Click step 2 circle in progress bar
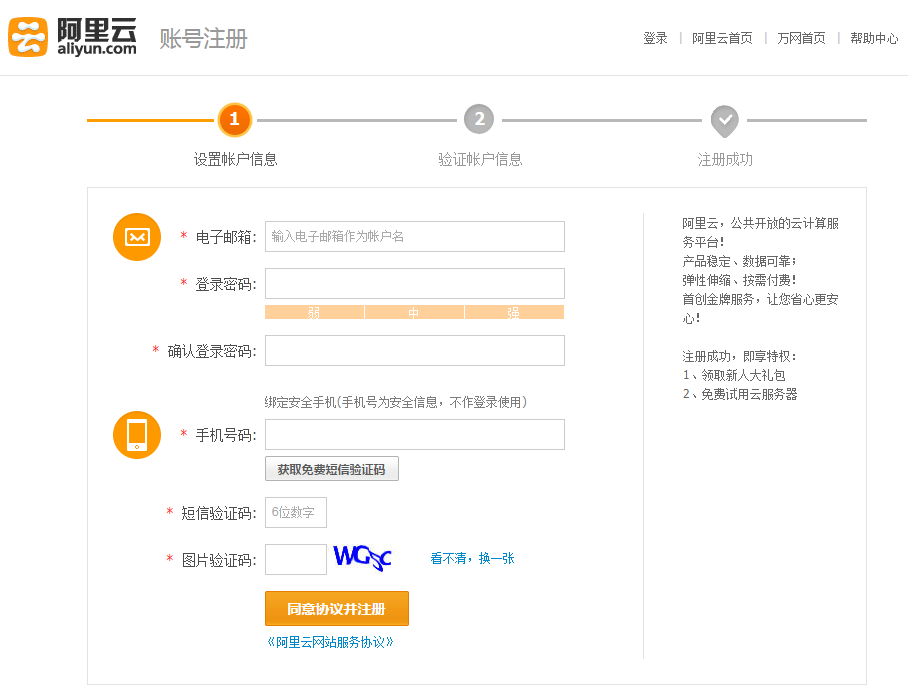The image size is (908, 687). (x=479, y=120)
